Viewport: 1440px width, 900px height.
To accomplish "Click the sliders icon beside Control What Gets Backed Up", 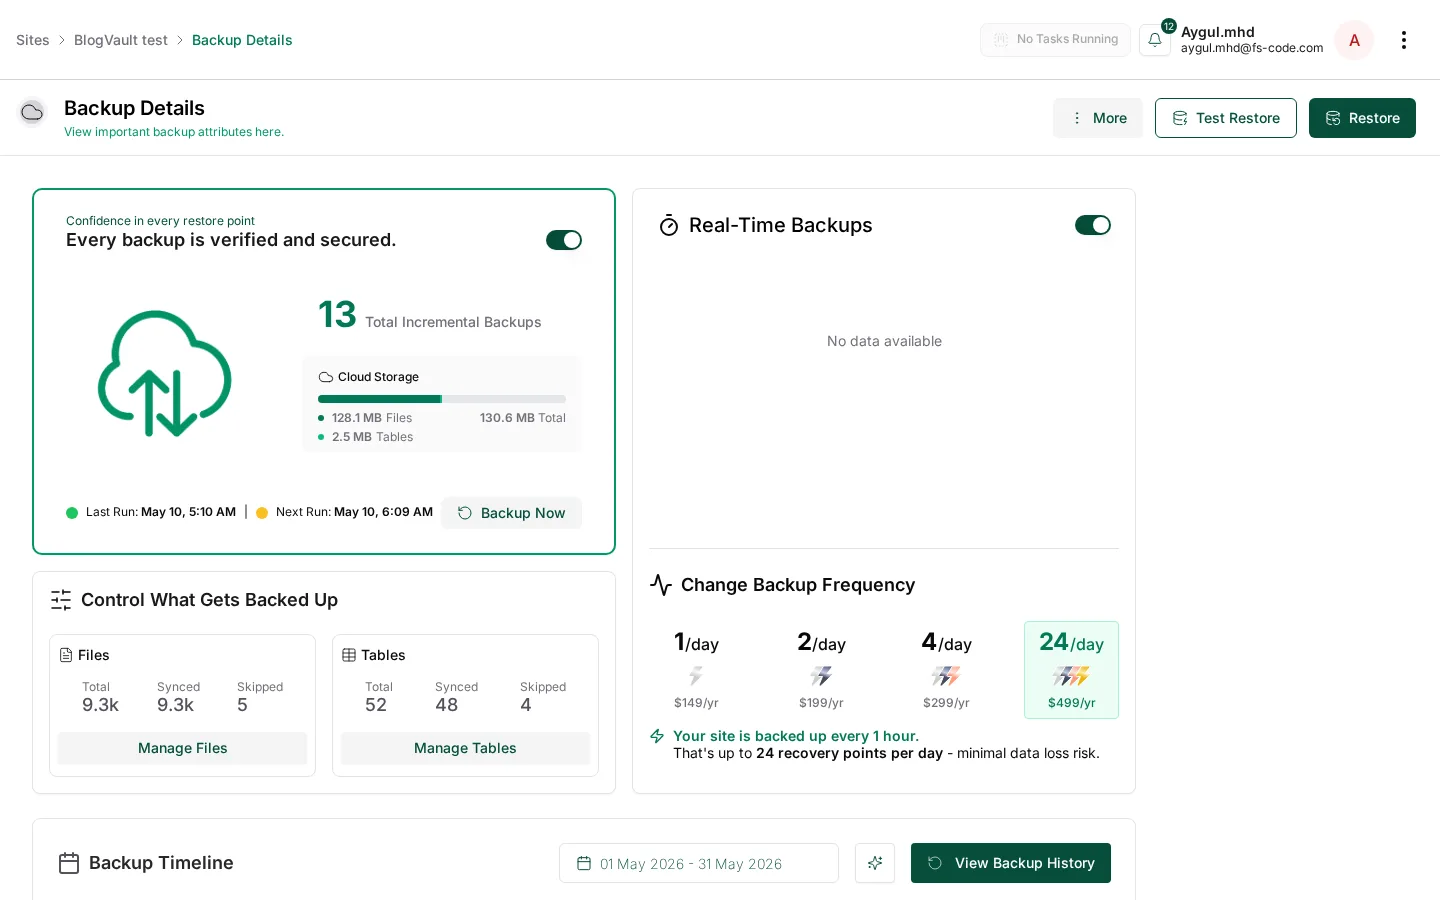I will coord(61,600).
